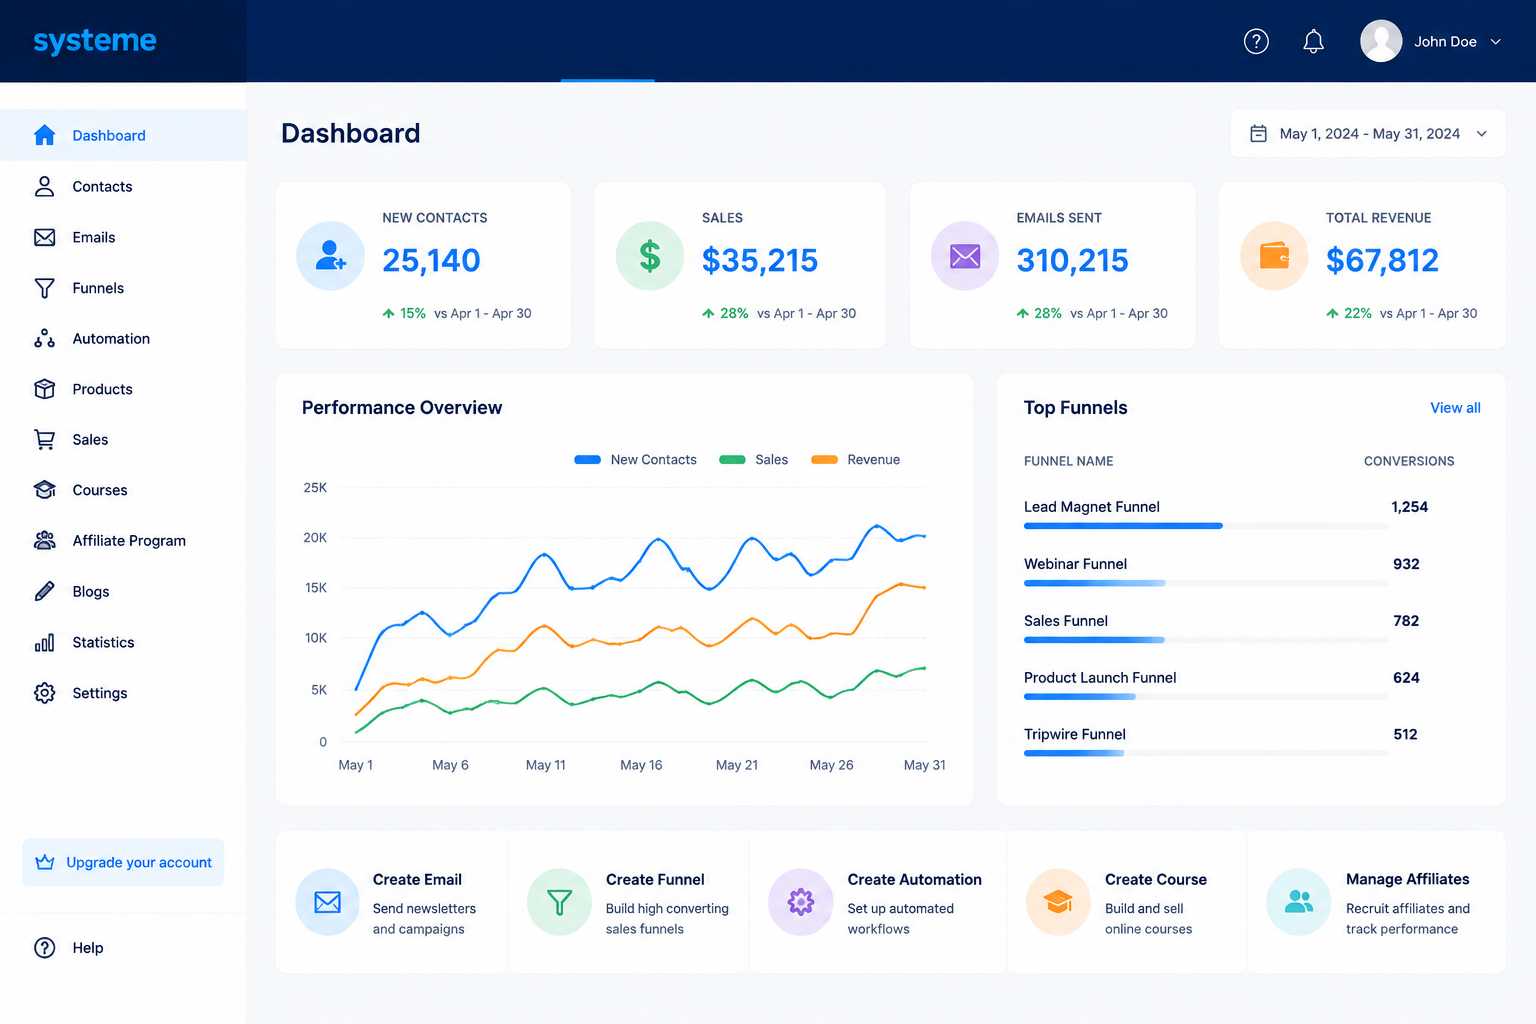The height and width of the screenshot is (1024, 1536).
Task: Click the Upgrade your account button
Action: tap(123, 862)
